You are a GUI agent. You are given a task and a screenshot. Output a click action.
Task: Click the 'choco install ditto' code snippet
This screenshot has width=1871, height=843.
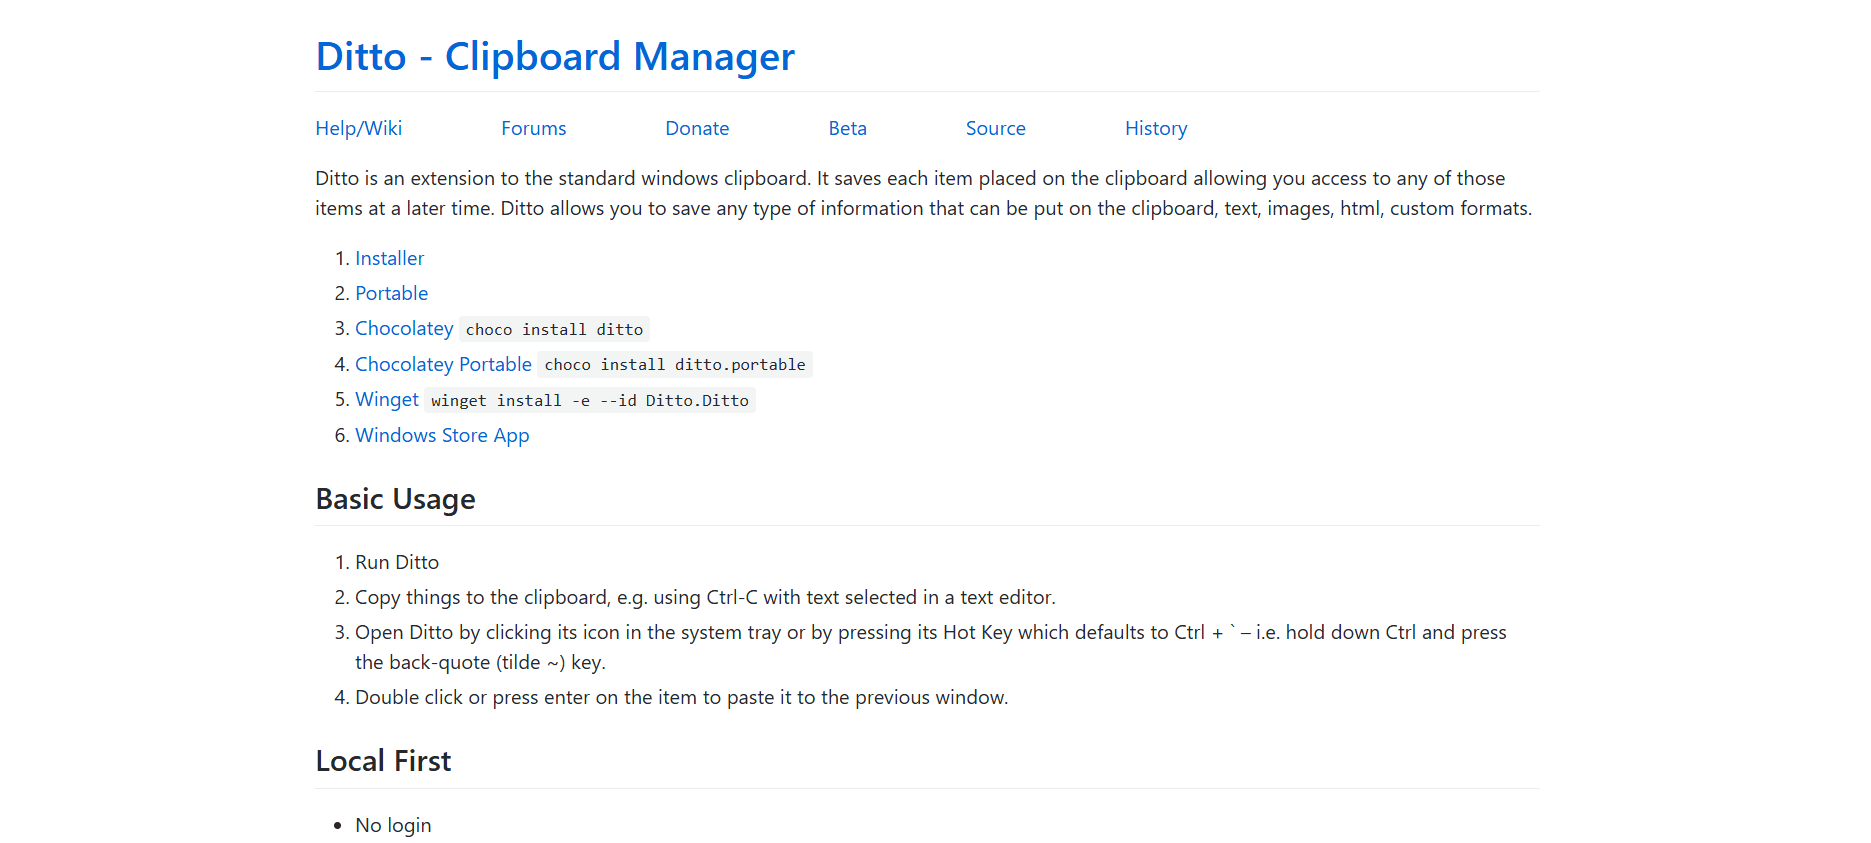tap(554, 329)
